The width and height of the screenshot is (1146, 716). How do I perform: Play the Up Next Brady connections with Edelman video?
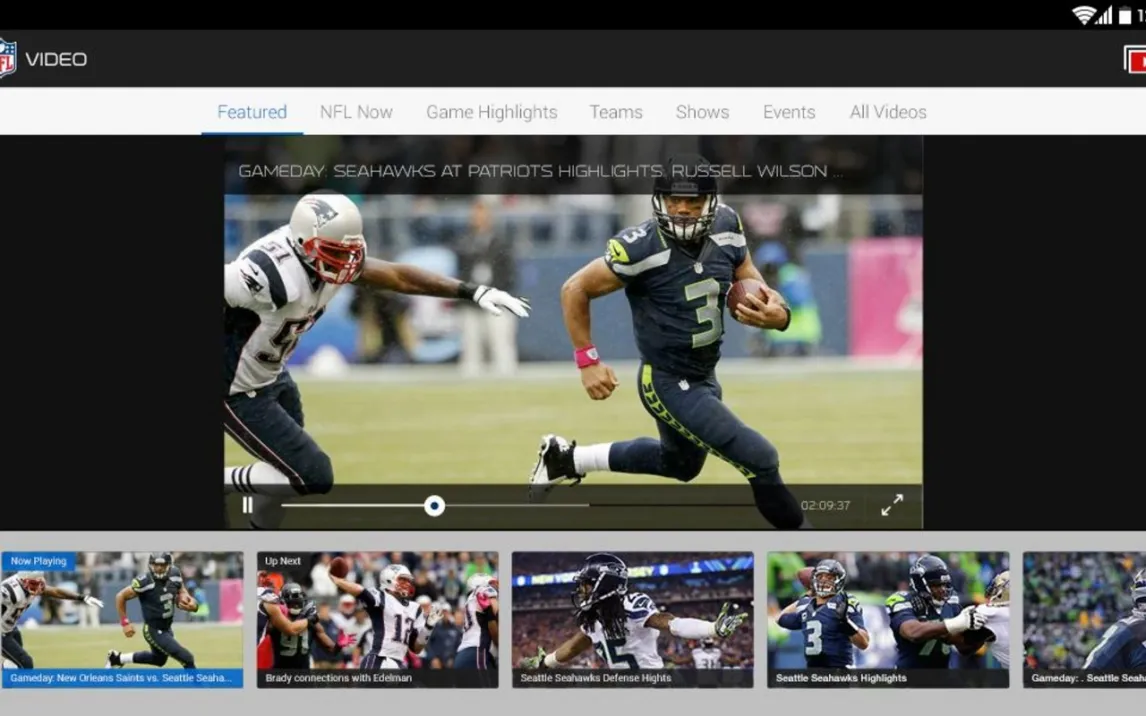377,620
